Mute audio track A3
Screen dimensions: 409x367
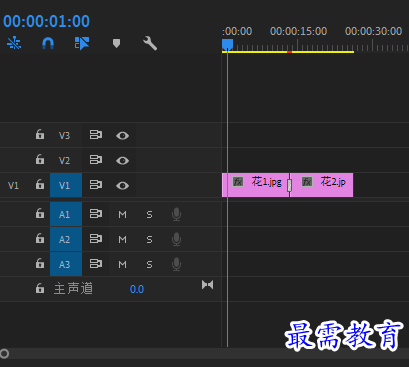pos(122,264)
